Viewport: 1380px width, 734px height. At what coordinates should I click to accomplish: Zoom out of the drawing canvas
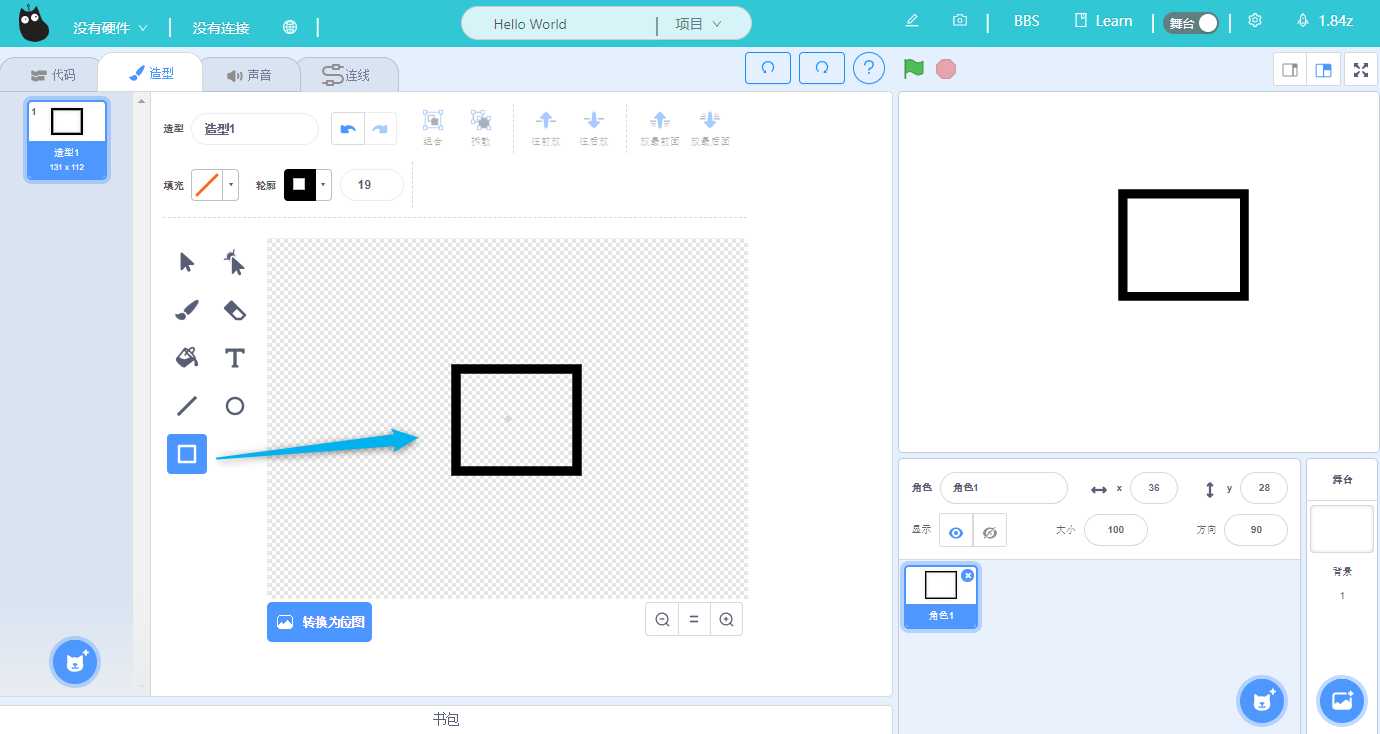click(x=662, y=620)
